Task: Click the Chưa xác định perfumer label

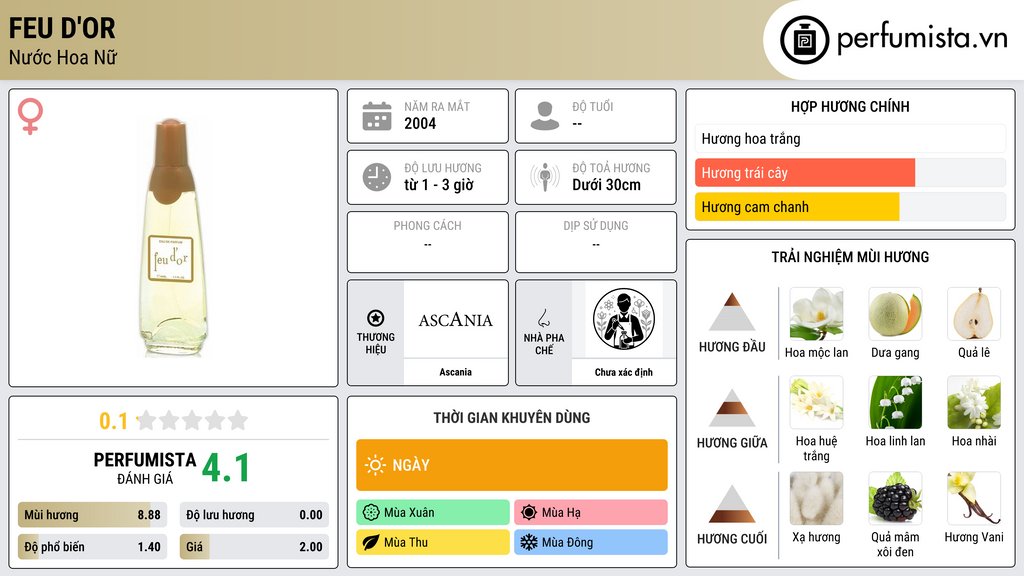Action: click(624, 372)
